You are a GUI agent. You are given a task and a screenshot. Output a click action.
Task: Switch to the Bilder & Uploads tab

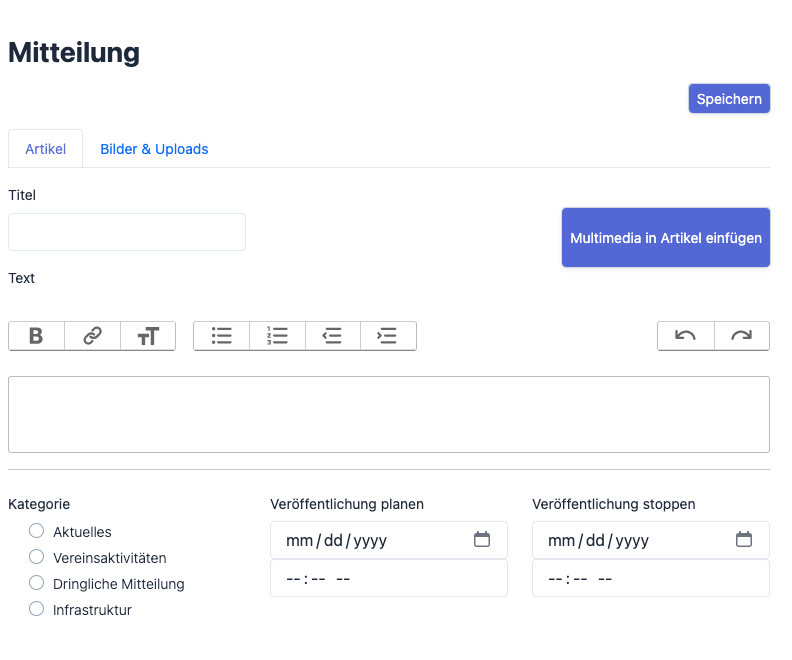click(x=154, y=149)
